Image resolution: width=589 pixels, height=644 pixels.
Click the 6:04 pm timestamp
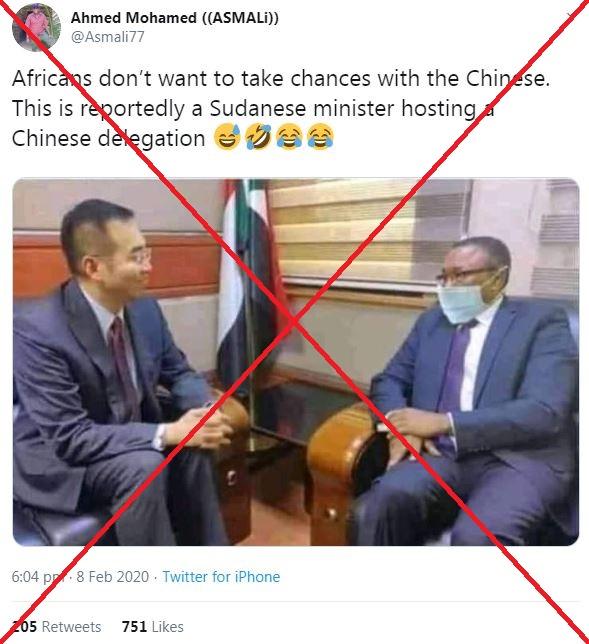[x=39, y=577]
